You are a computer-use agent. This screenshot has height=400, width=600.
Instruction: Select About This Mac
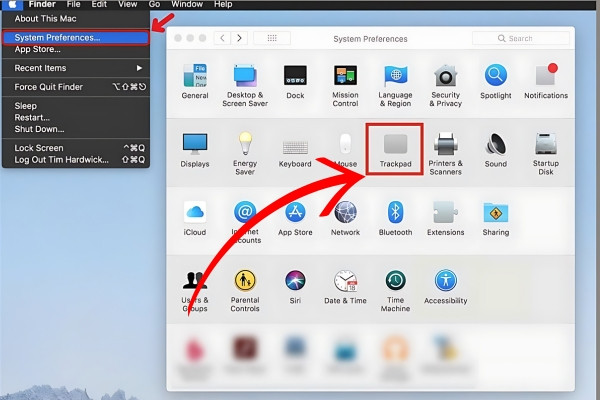coord(76,19)
